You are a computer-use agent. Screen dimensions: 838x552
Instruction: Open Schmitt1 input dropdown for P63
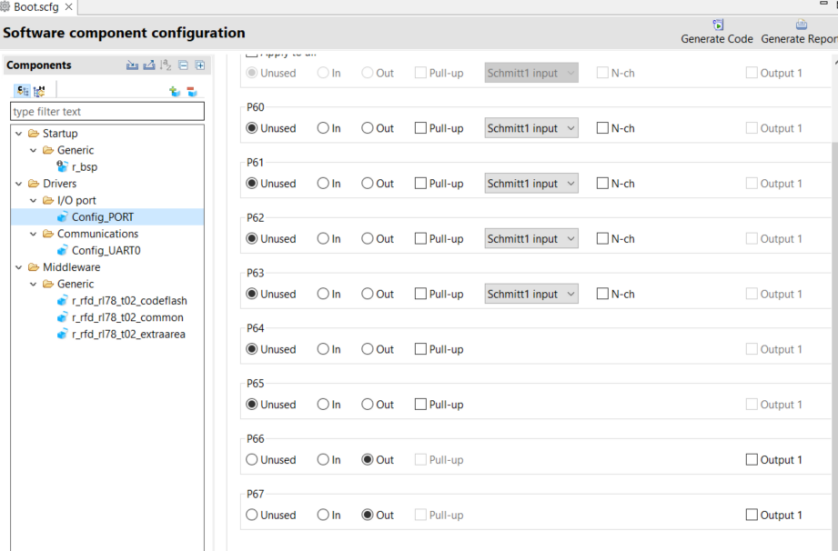tap(531, 293)
